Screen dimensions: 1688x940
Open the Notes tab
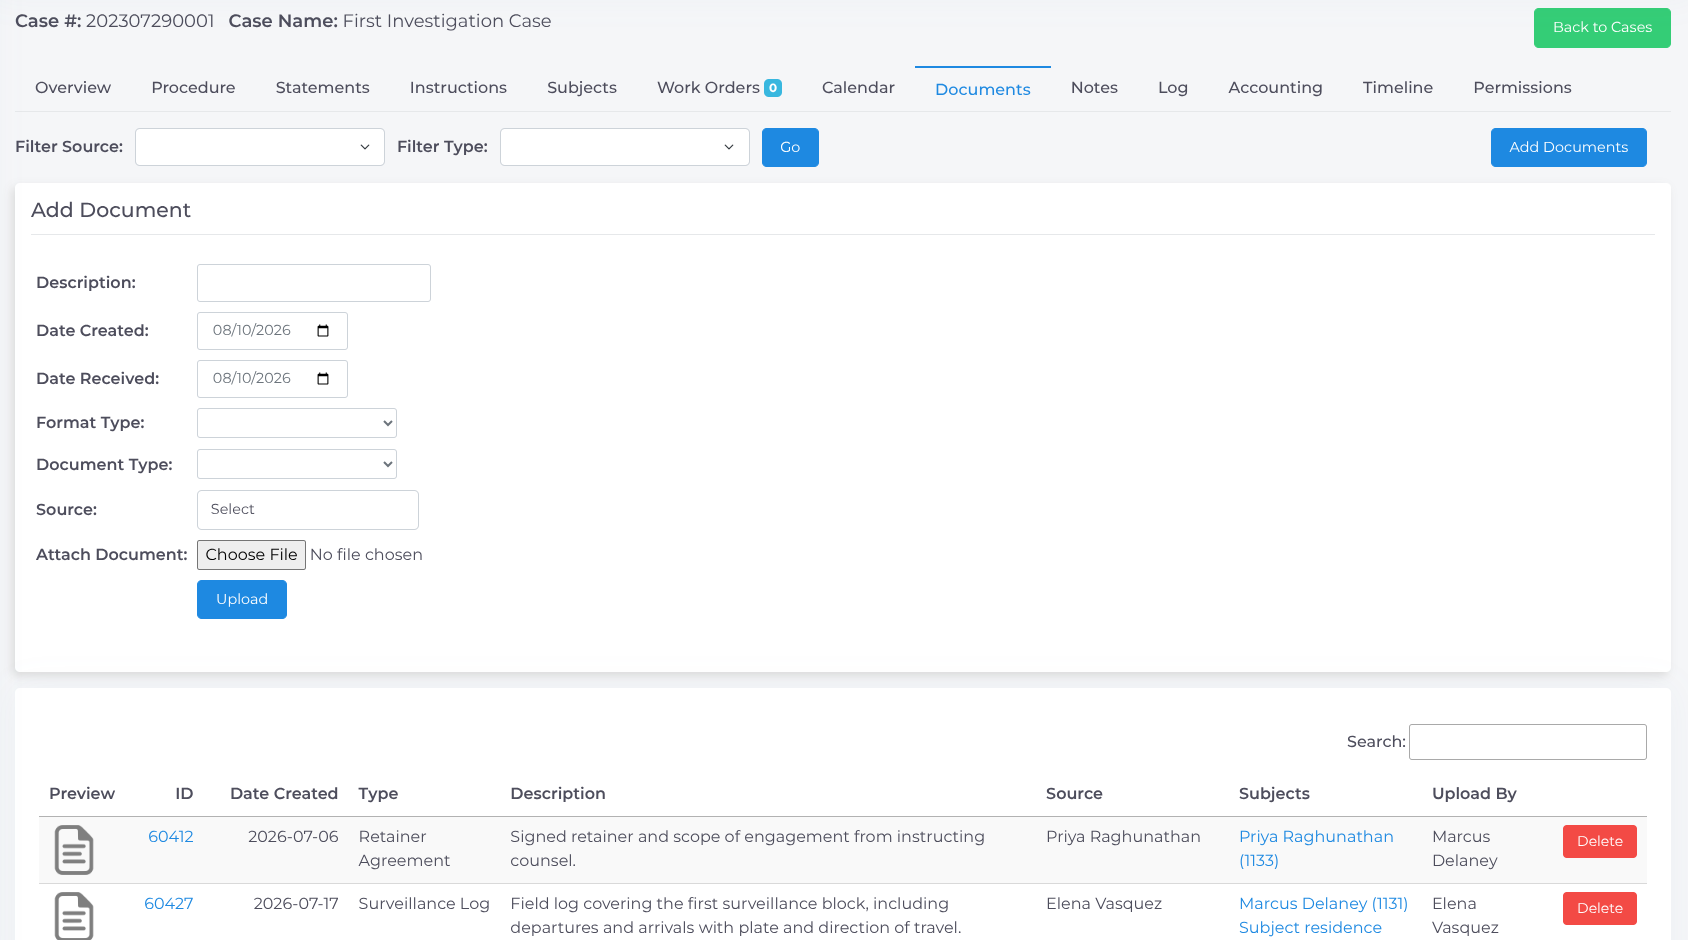pos(1094,88)
